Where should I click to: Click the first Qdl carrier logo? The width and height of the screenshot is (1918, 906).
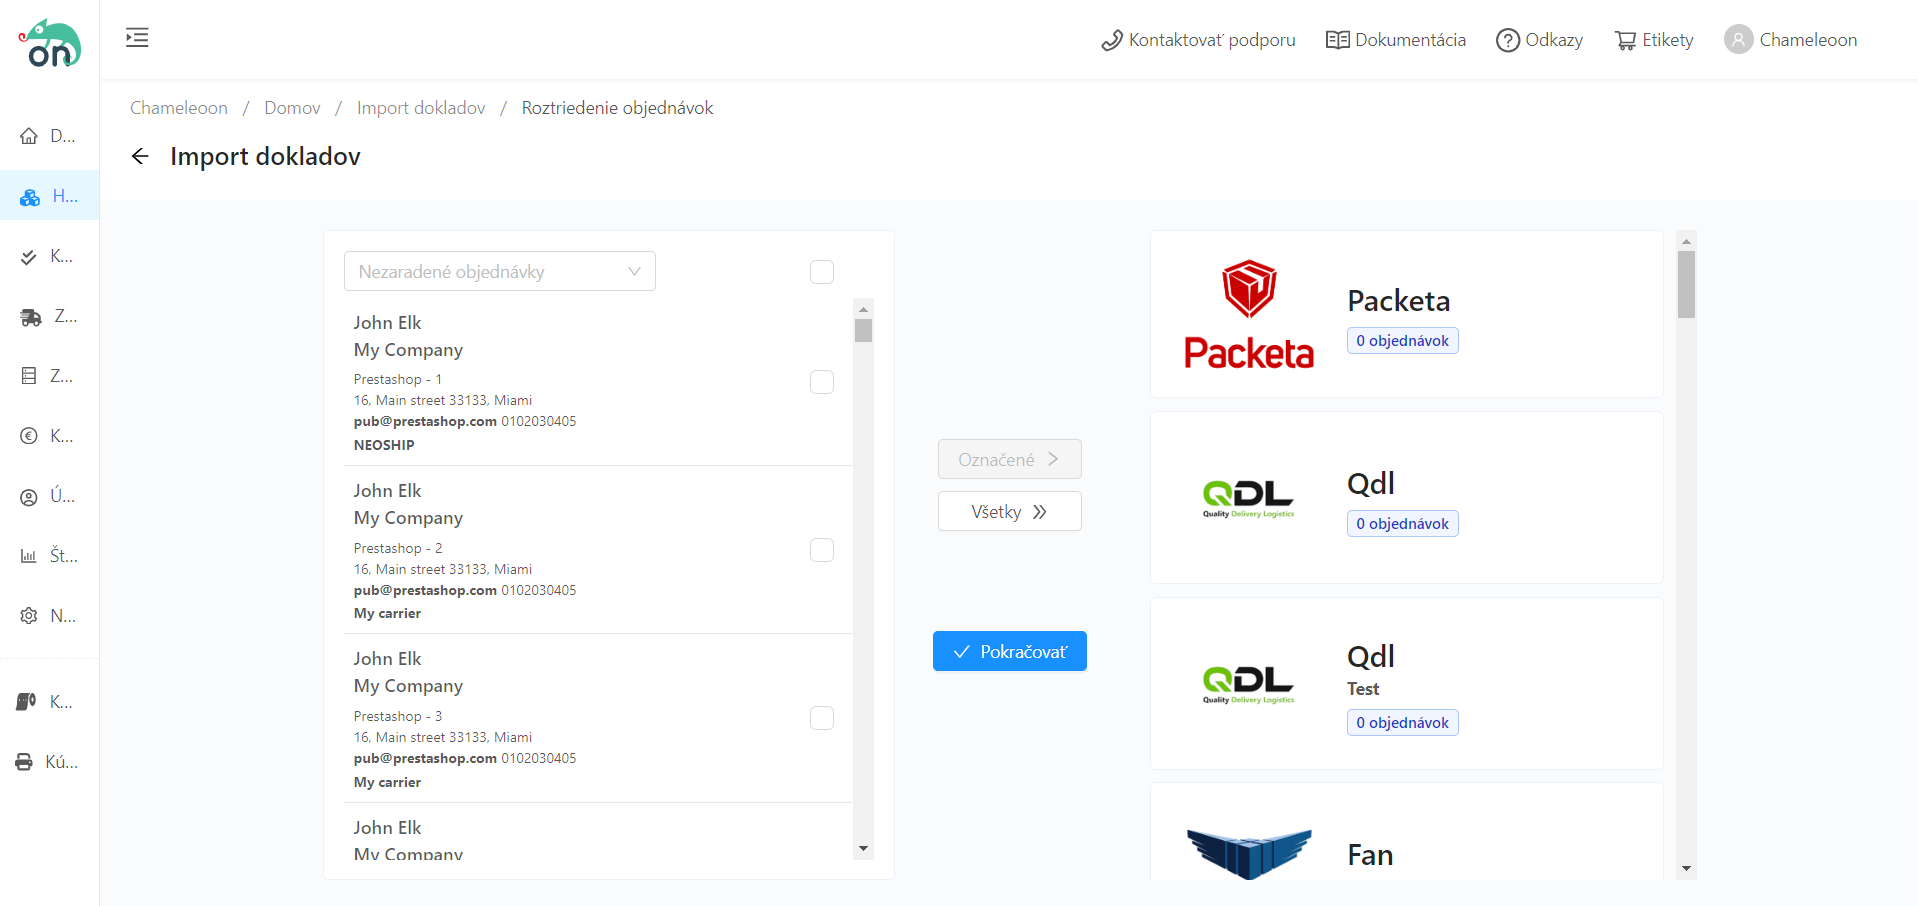[1248, 498]
